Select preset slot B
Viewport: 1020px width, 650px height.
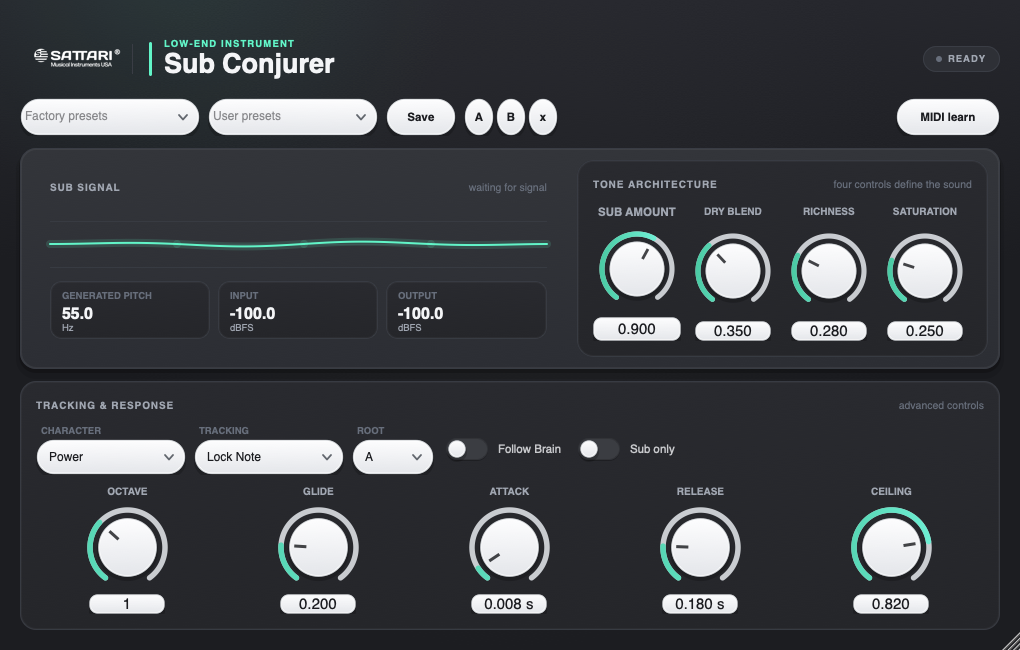(x=511, y=117)
